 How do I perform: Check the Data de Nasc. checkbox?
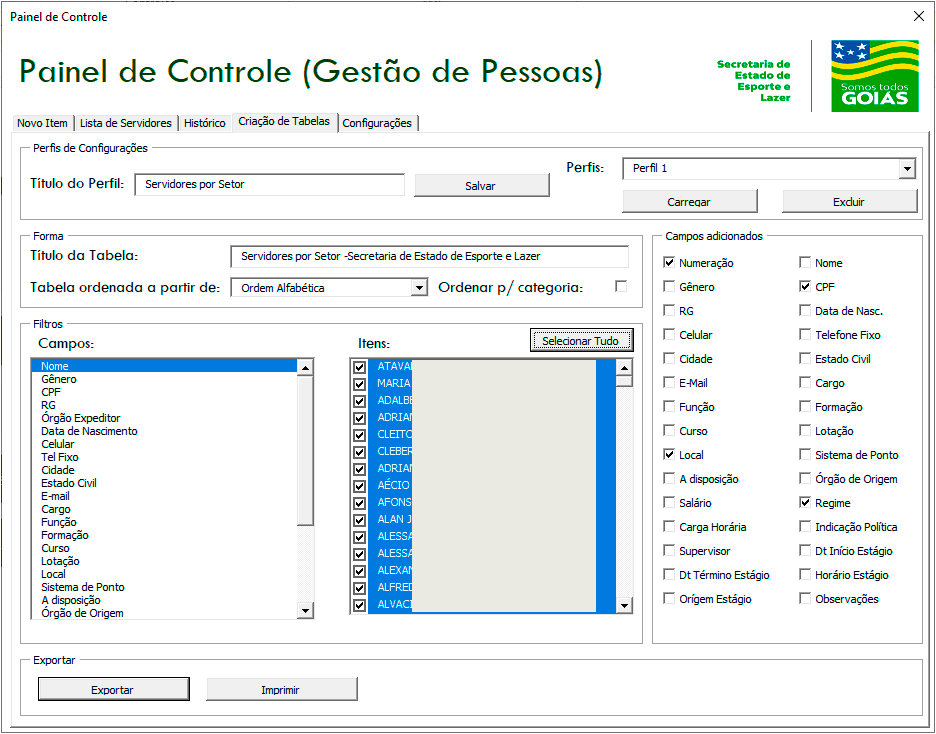point(805,310)
